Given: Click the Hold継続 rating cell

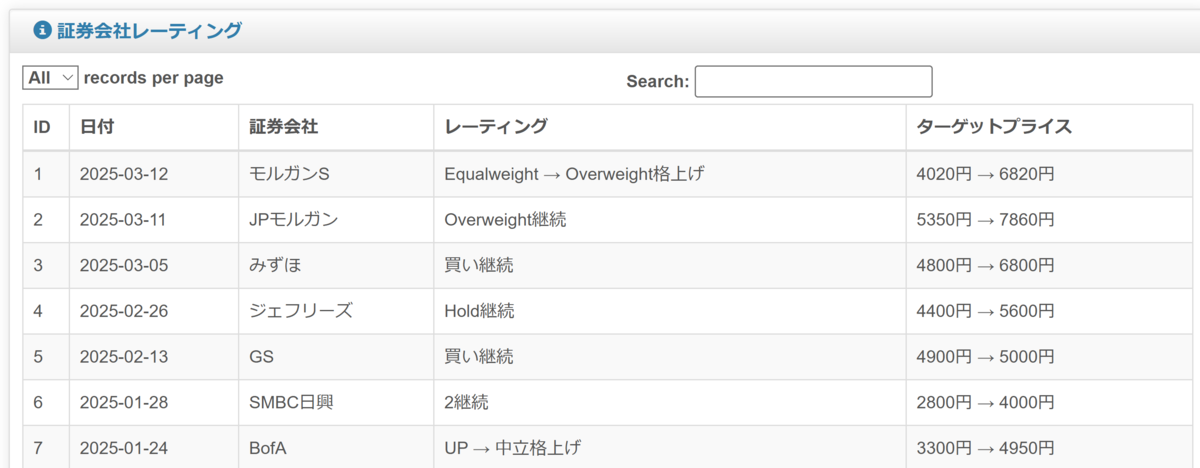Looking at the screenshot, I should click(670, 311).
